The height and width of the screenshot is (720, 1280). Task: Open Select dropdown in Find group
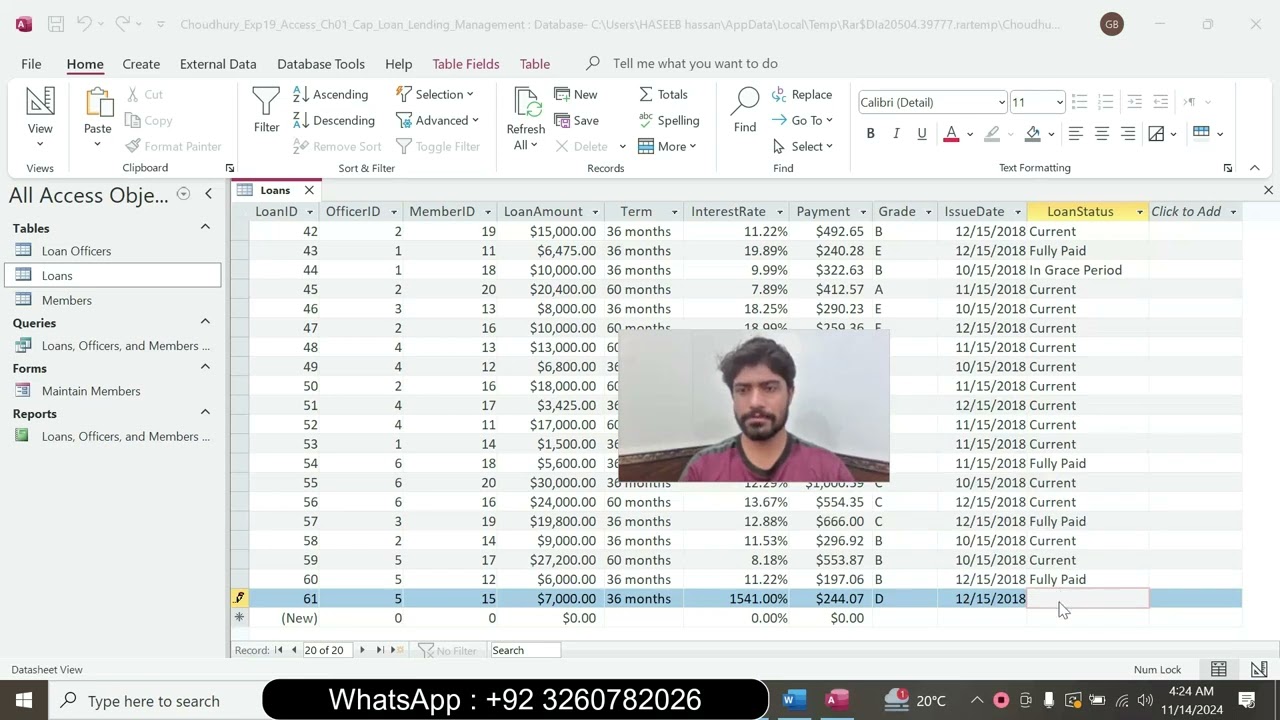[803, 146]
